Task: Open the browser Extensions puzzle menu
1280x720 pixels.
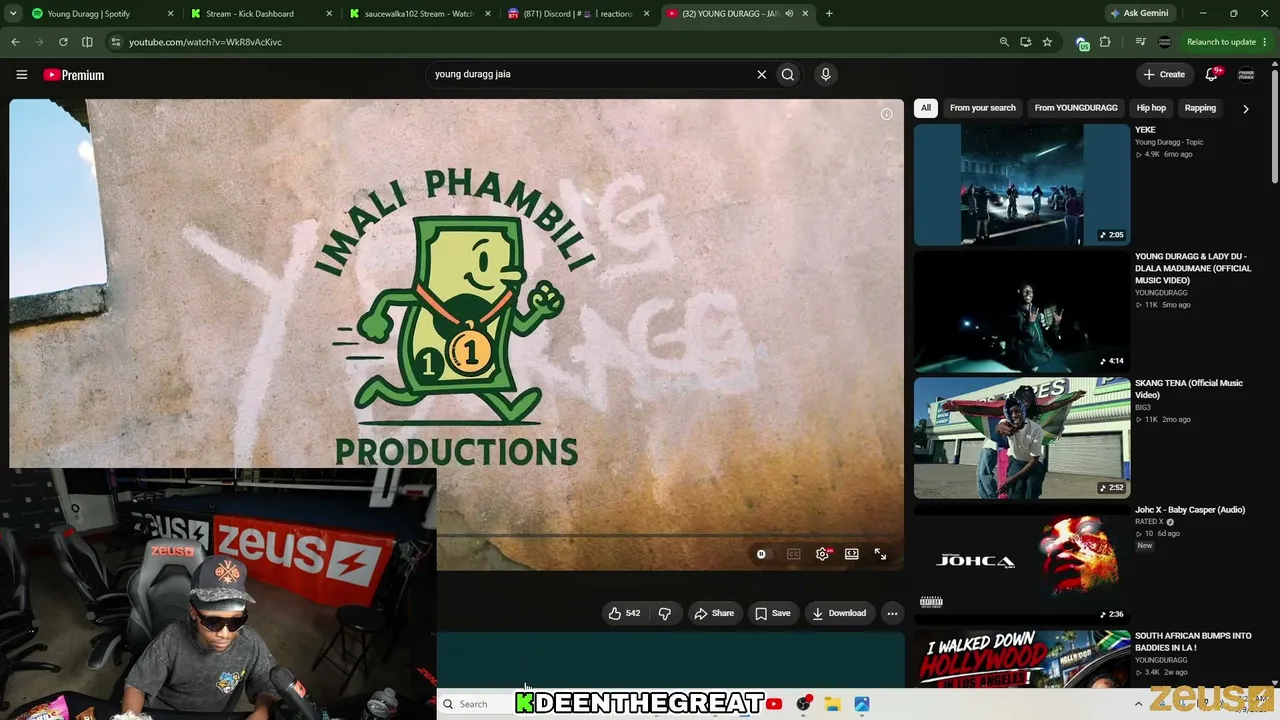Action: click(1105, 42)
